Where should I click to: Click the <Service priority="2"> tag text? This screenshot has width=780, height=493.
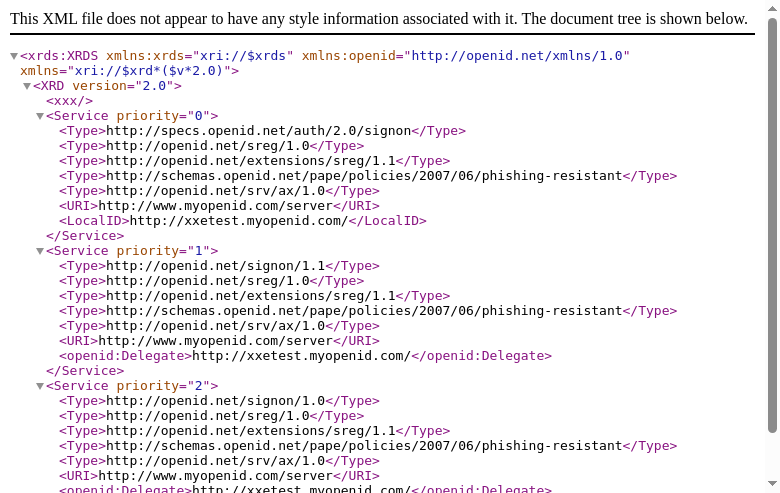pos(132,386)
